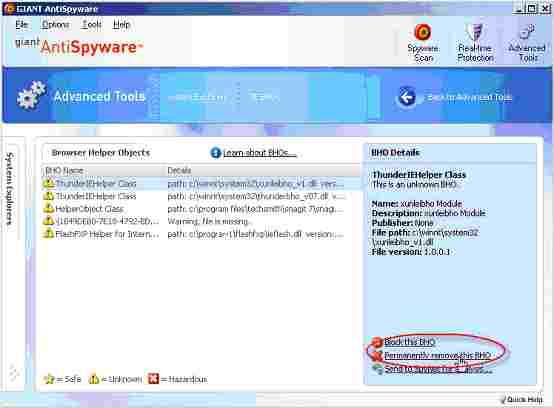Image resolution: width=554 pixels, height=408 pixels.
Task: Open the Advanced Tools icon in the toolbar
Action: [x=527, y=42]
